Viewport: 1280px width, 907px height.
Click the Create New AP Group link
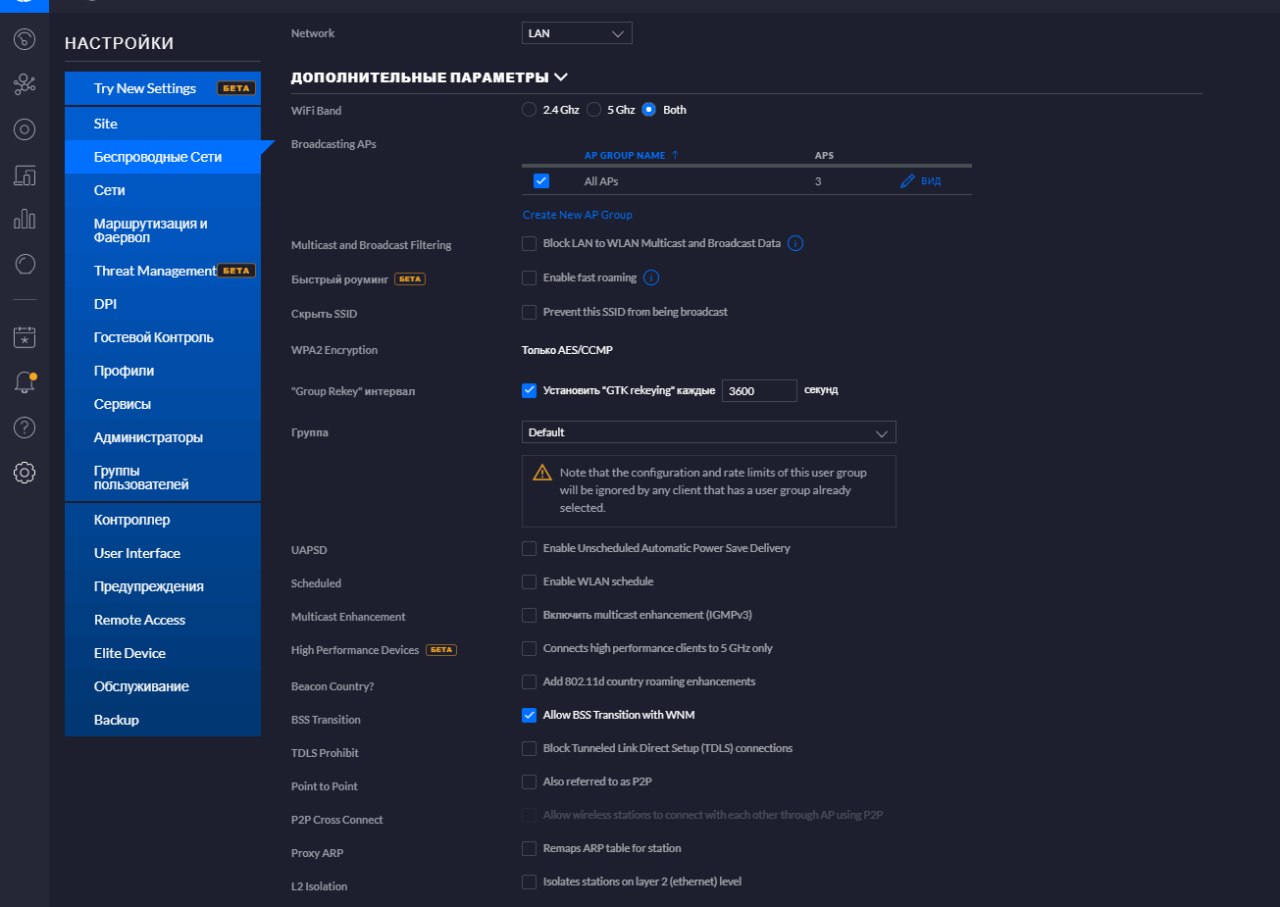(x=577, y=215)
